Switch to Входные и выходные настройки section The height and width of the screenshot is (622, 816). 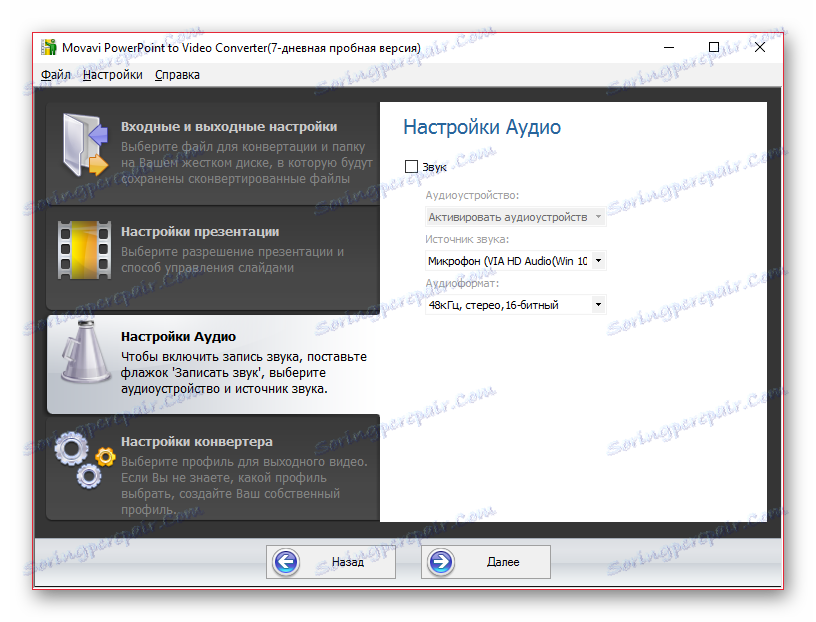pyautogui.click(x=213, y=154)
